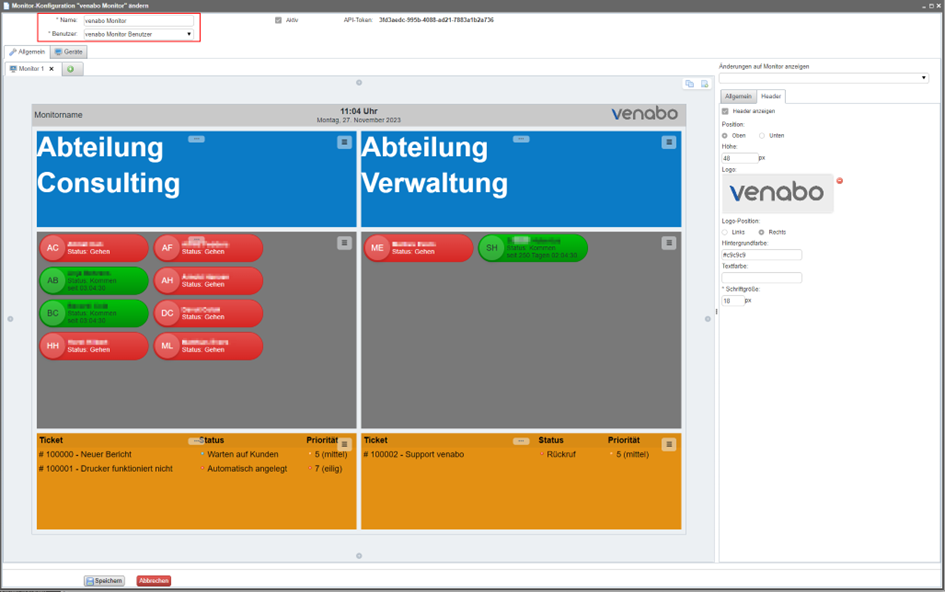The height and width of the screenshot is (592, 945).
Task: Close the Monitor 1 tab
Action: point(52,69)
